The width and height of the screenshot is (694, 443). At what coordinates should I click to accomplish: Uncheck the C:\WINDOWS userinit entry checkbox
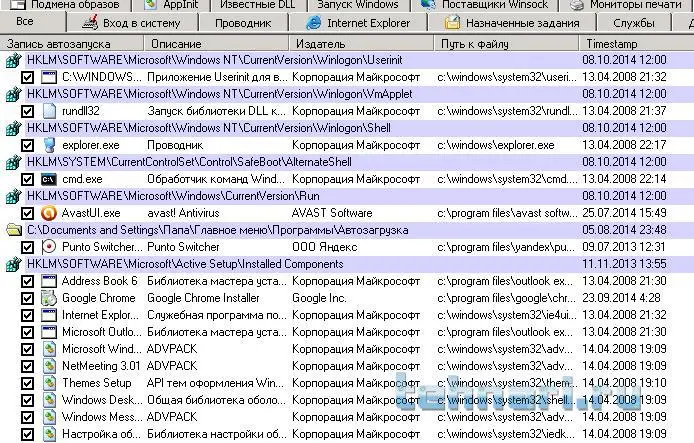tap(27, 77)
